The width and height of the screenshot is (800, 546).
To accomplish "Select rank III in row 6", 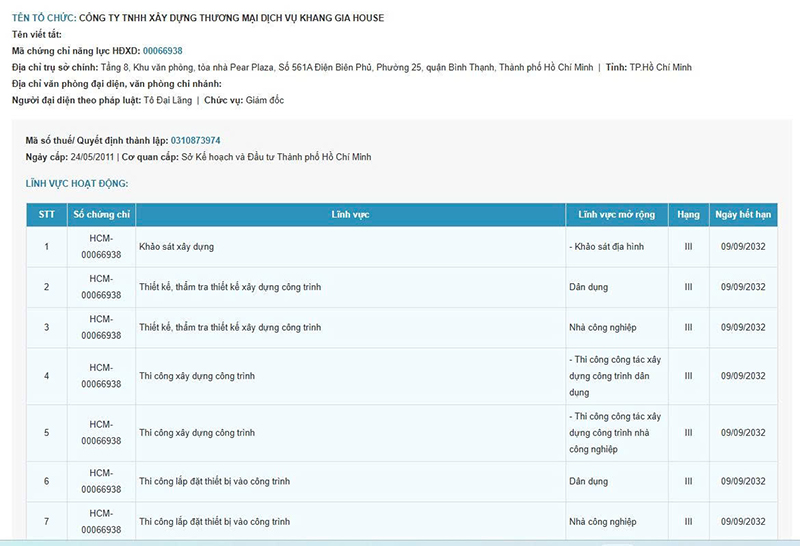I will [x=688, y=481].
